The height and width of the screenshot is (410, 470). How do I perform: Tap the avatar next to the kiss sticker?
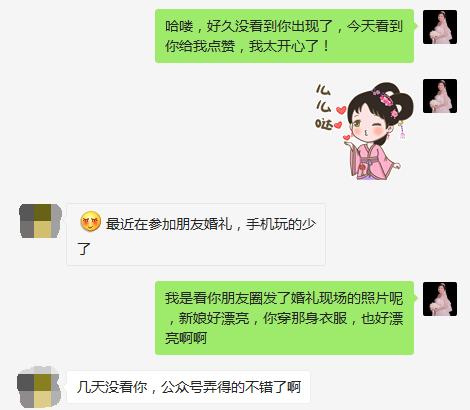[440, 96]
